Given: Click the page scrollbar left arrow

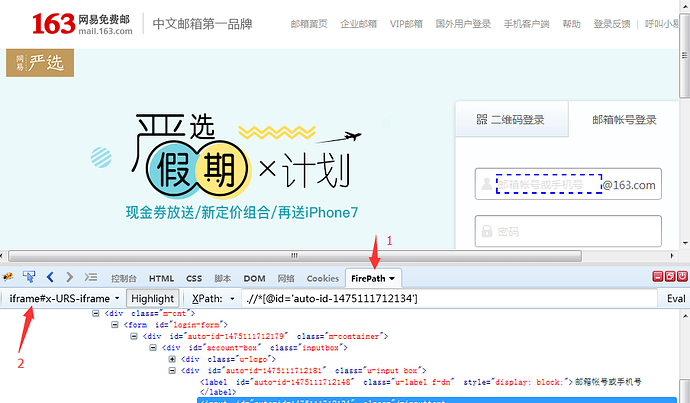Looking at the screenshot, I should 2,256.
